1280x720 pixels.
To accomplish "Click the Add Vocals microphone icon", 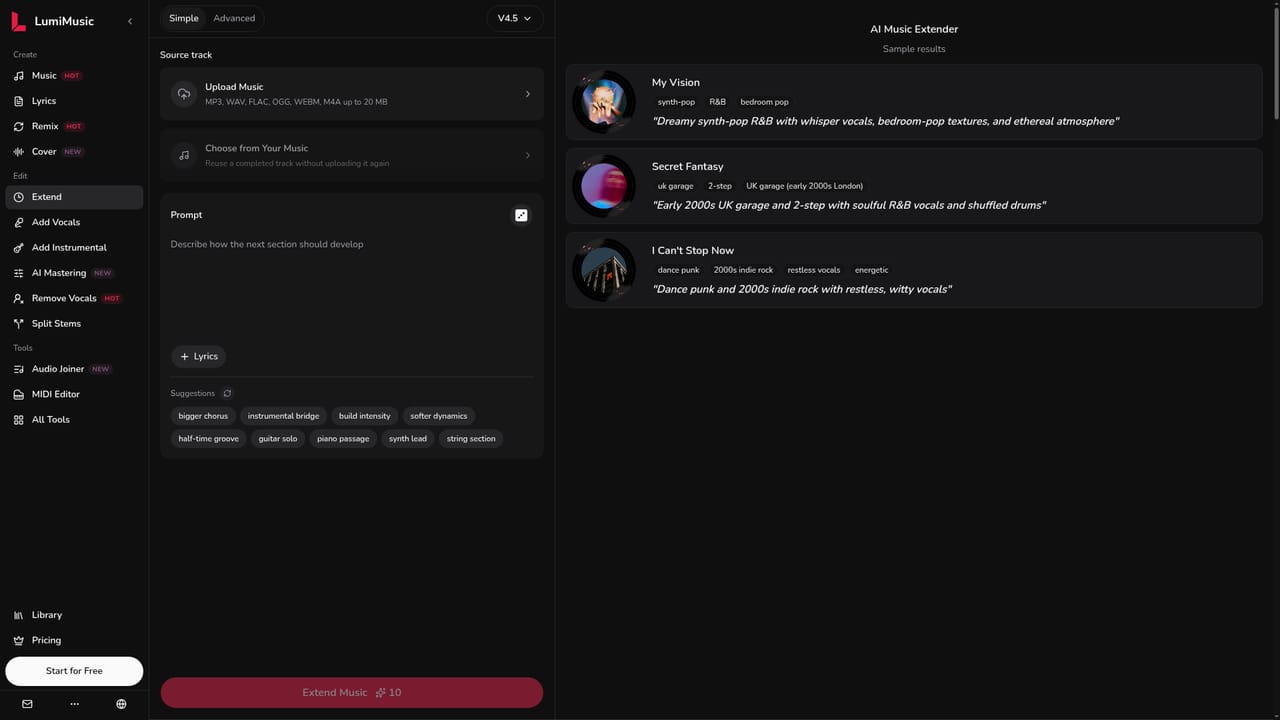I will 19,222.
